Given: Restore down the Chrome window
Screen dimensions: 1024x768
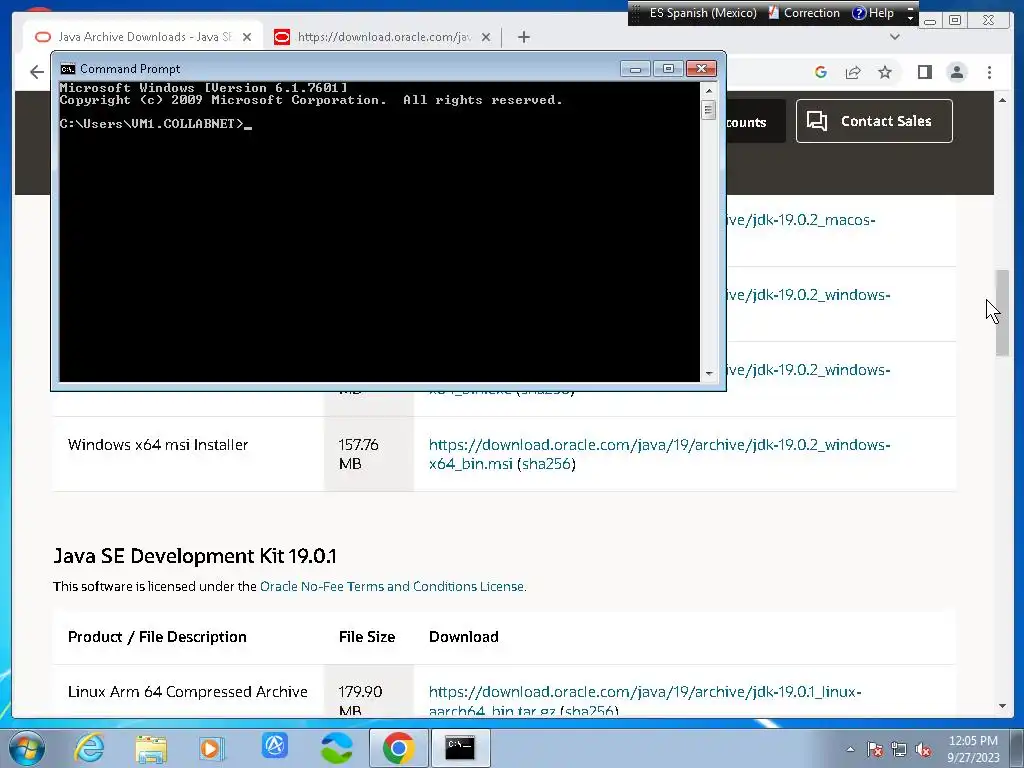Looking at the screenshot, I should point(955,20).
